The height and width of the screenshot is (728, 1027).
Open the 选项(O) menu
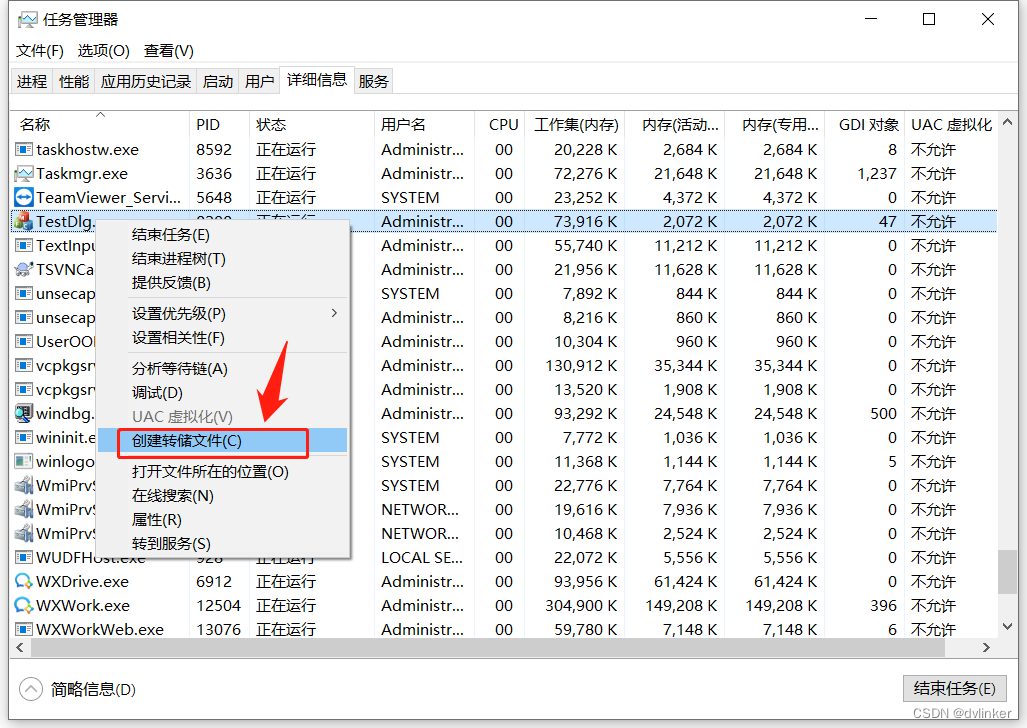(103, 50)
